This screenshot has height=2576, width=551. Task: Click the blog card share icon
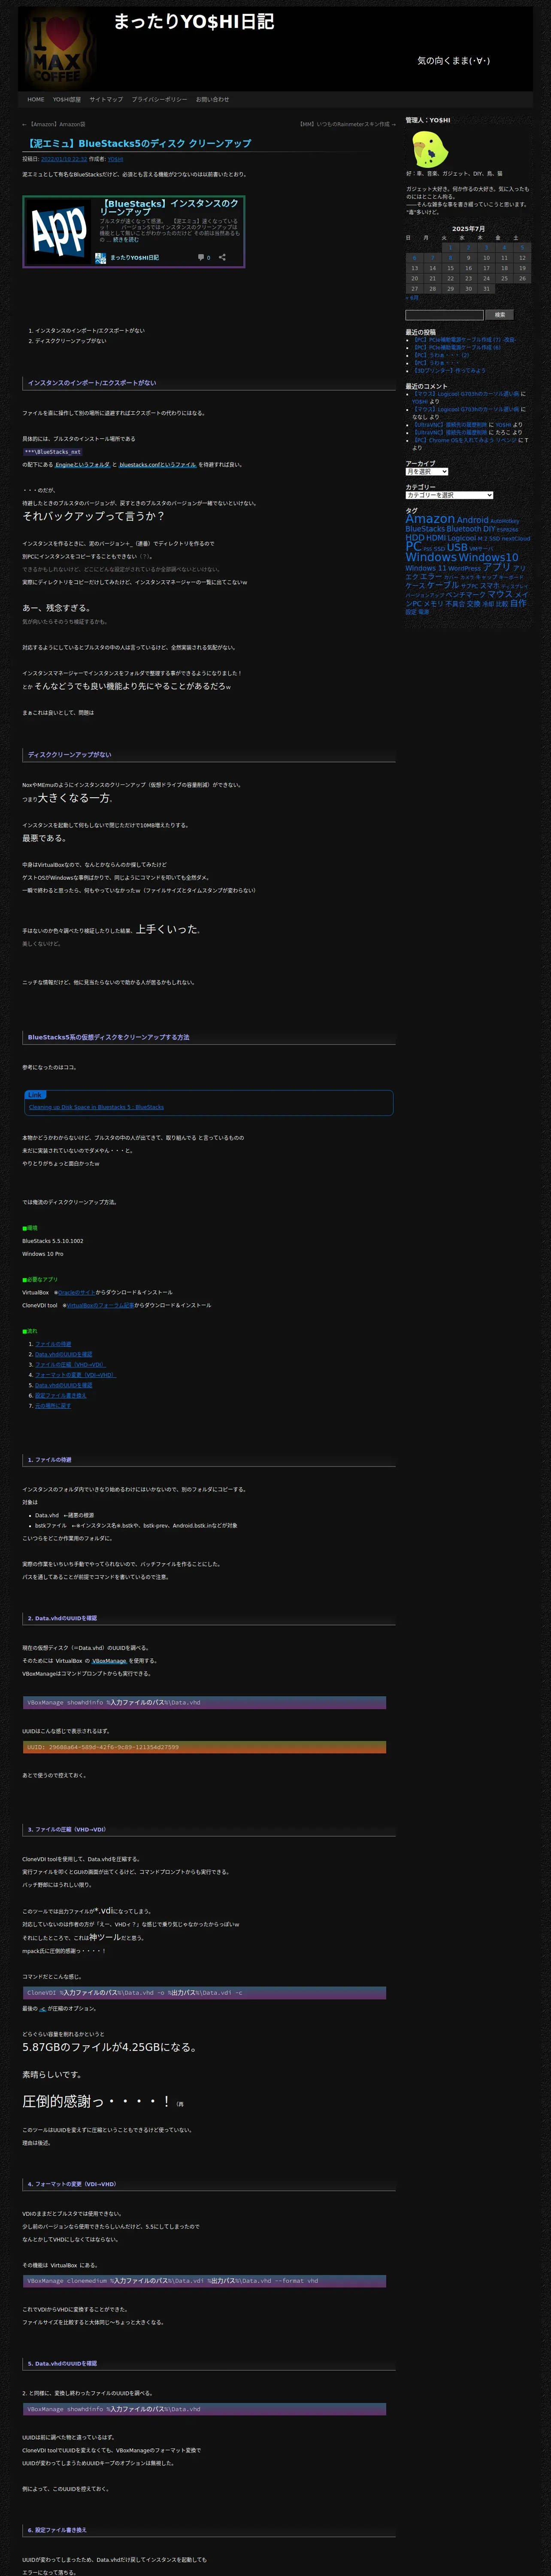pos(222,257)
